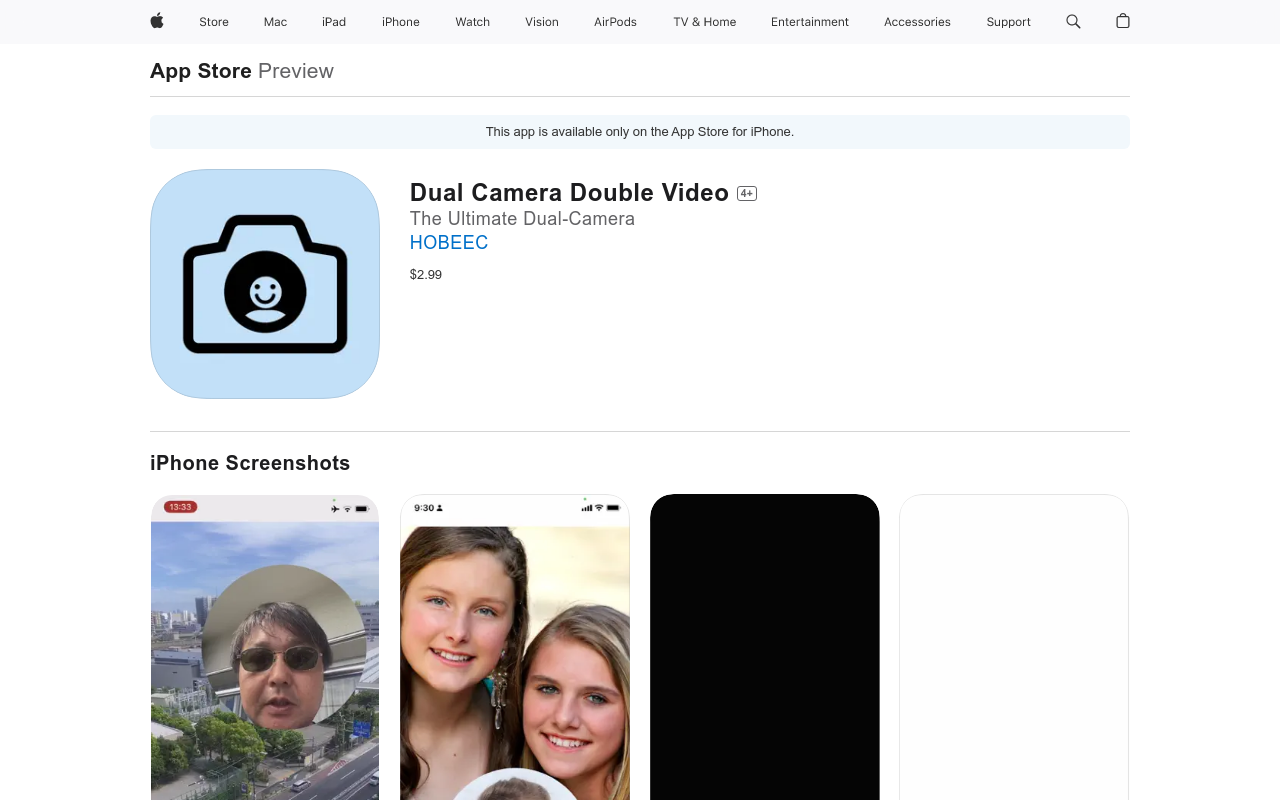
Task: Open the Entertainment menu
Action: (810, 22)
